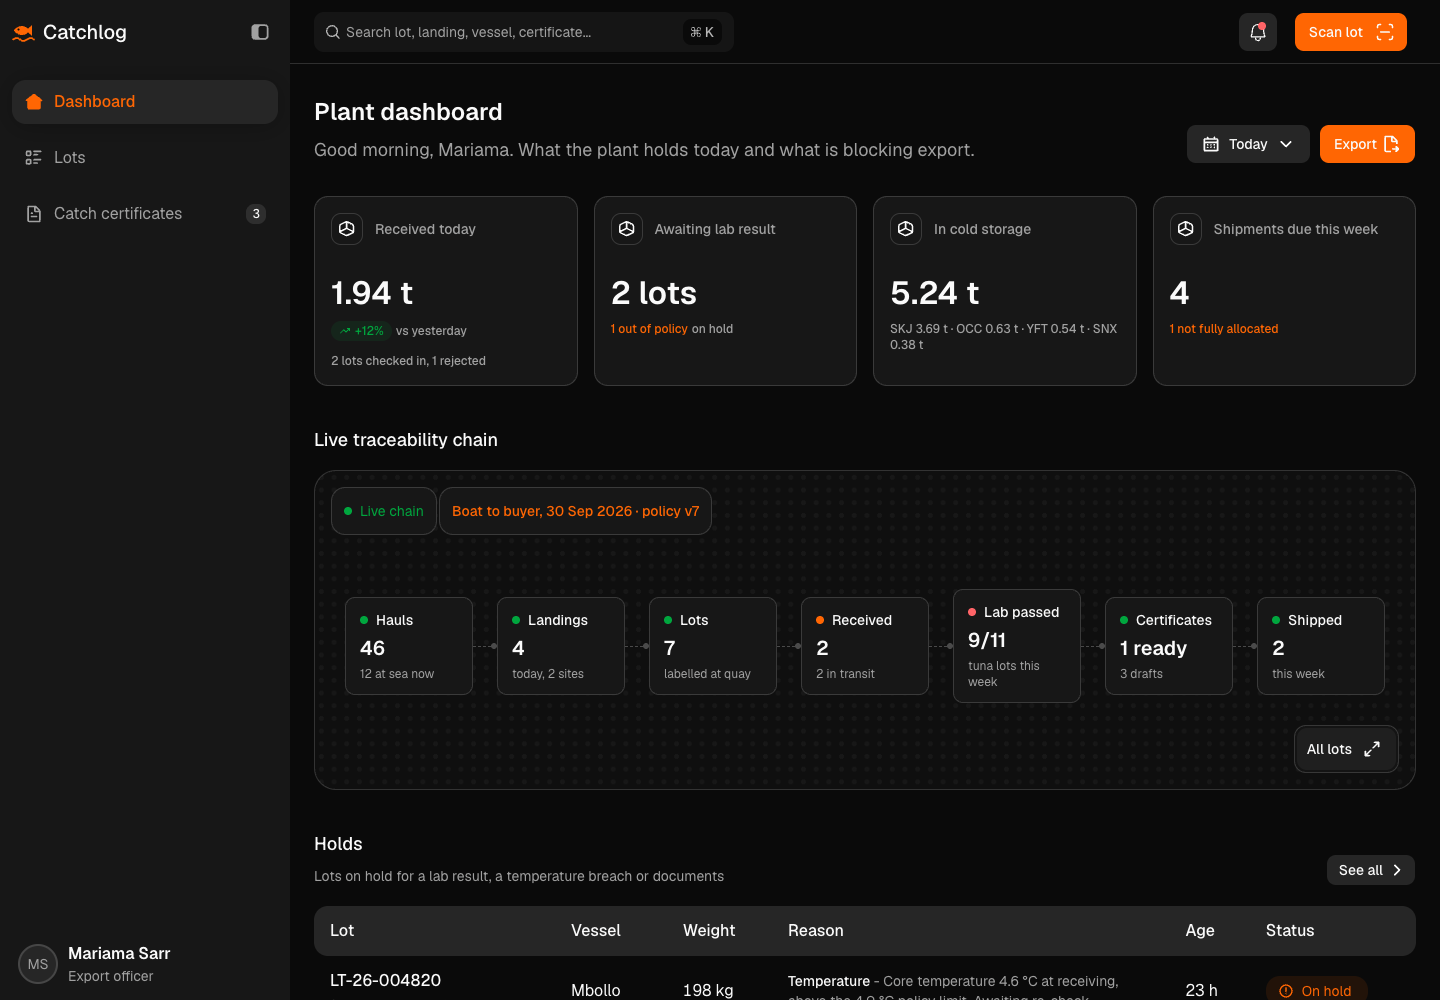
Task: Sort holds by the Lot column header
Action: point(342,931)
